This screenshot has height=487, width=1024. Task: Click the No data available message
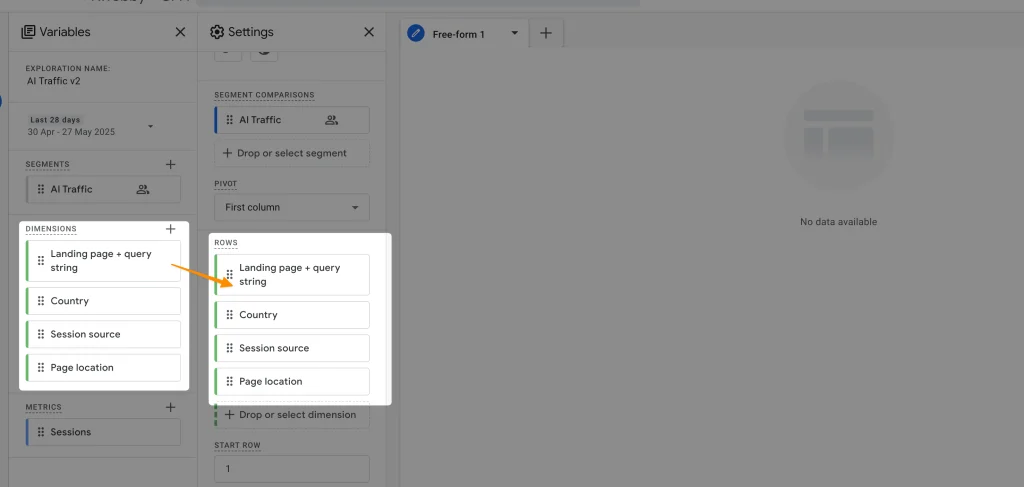(x=839, y=222)
